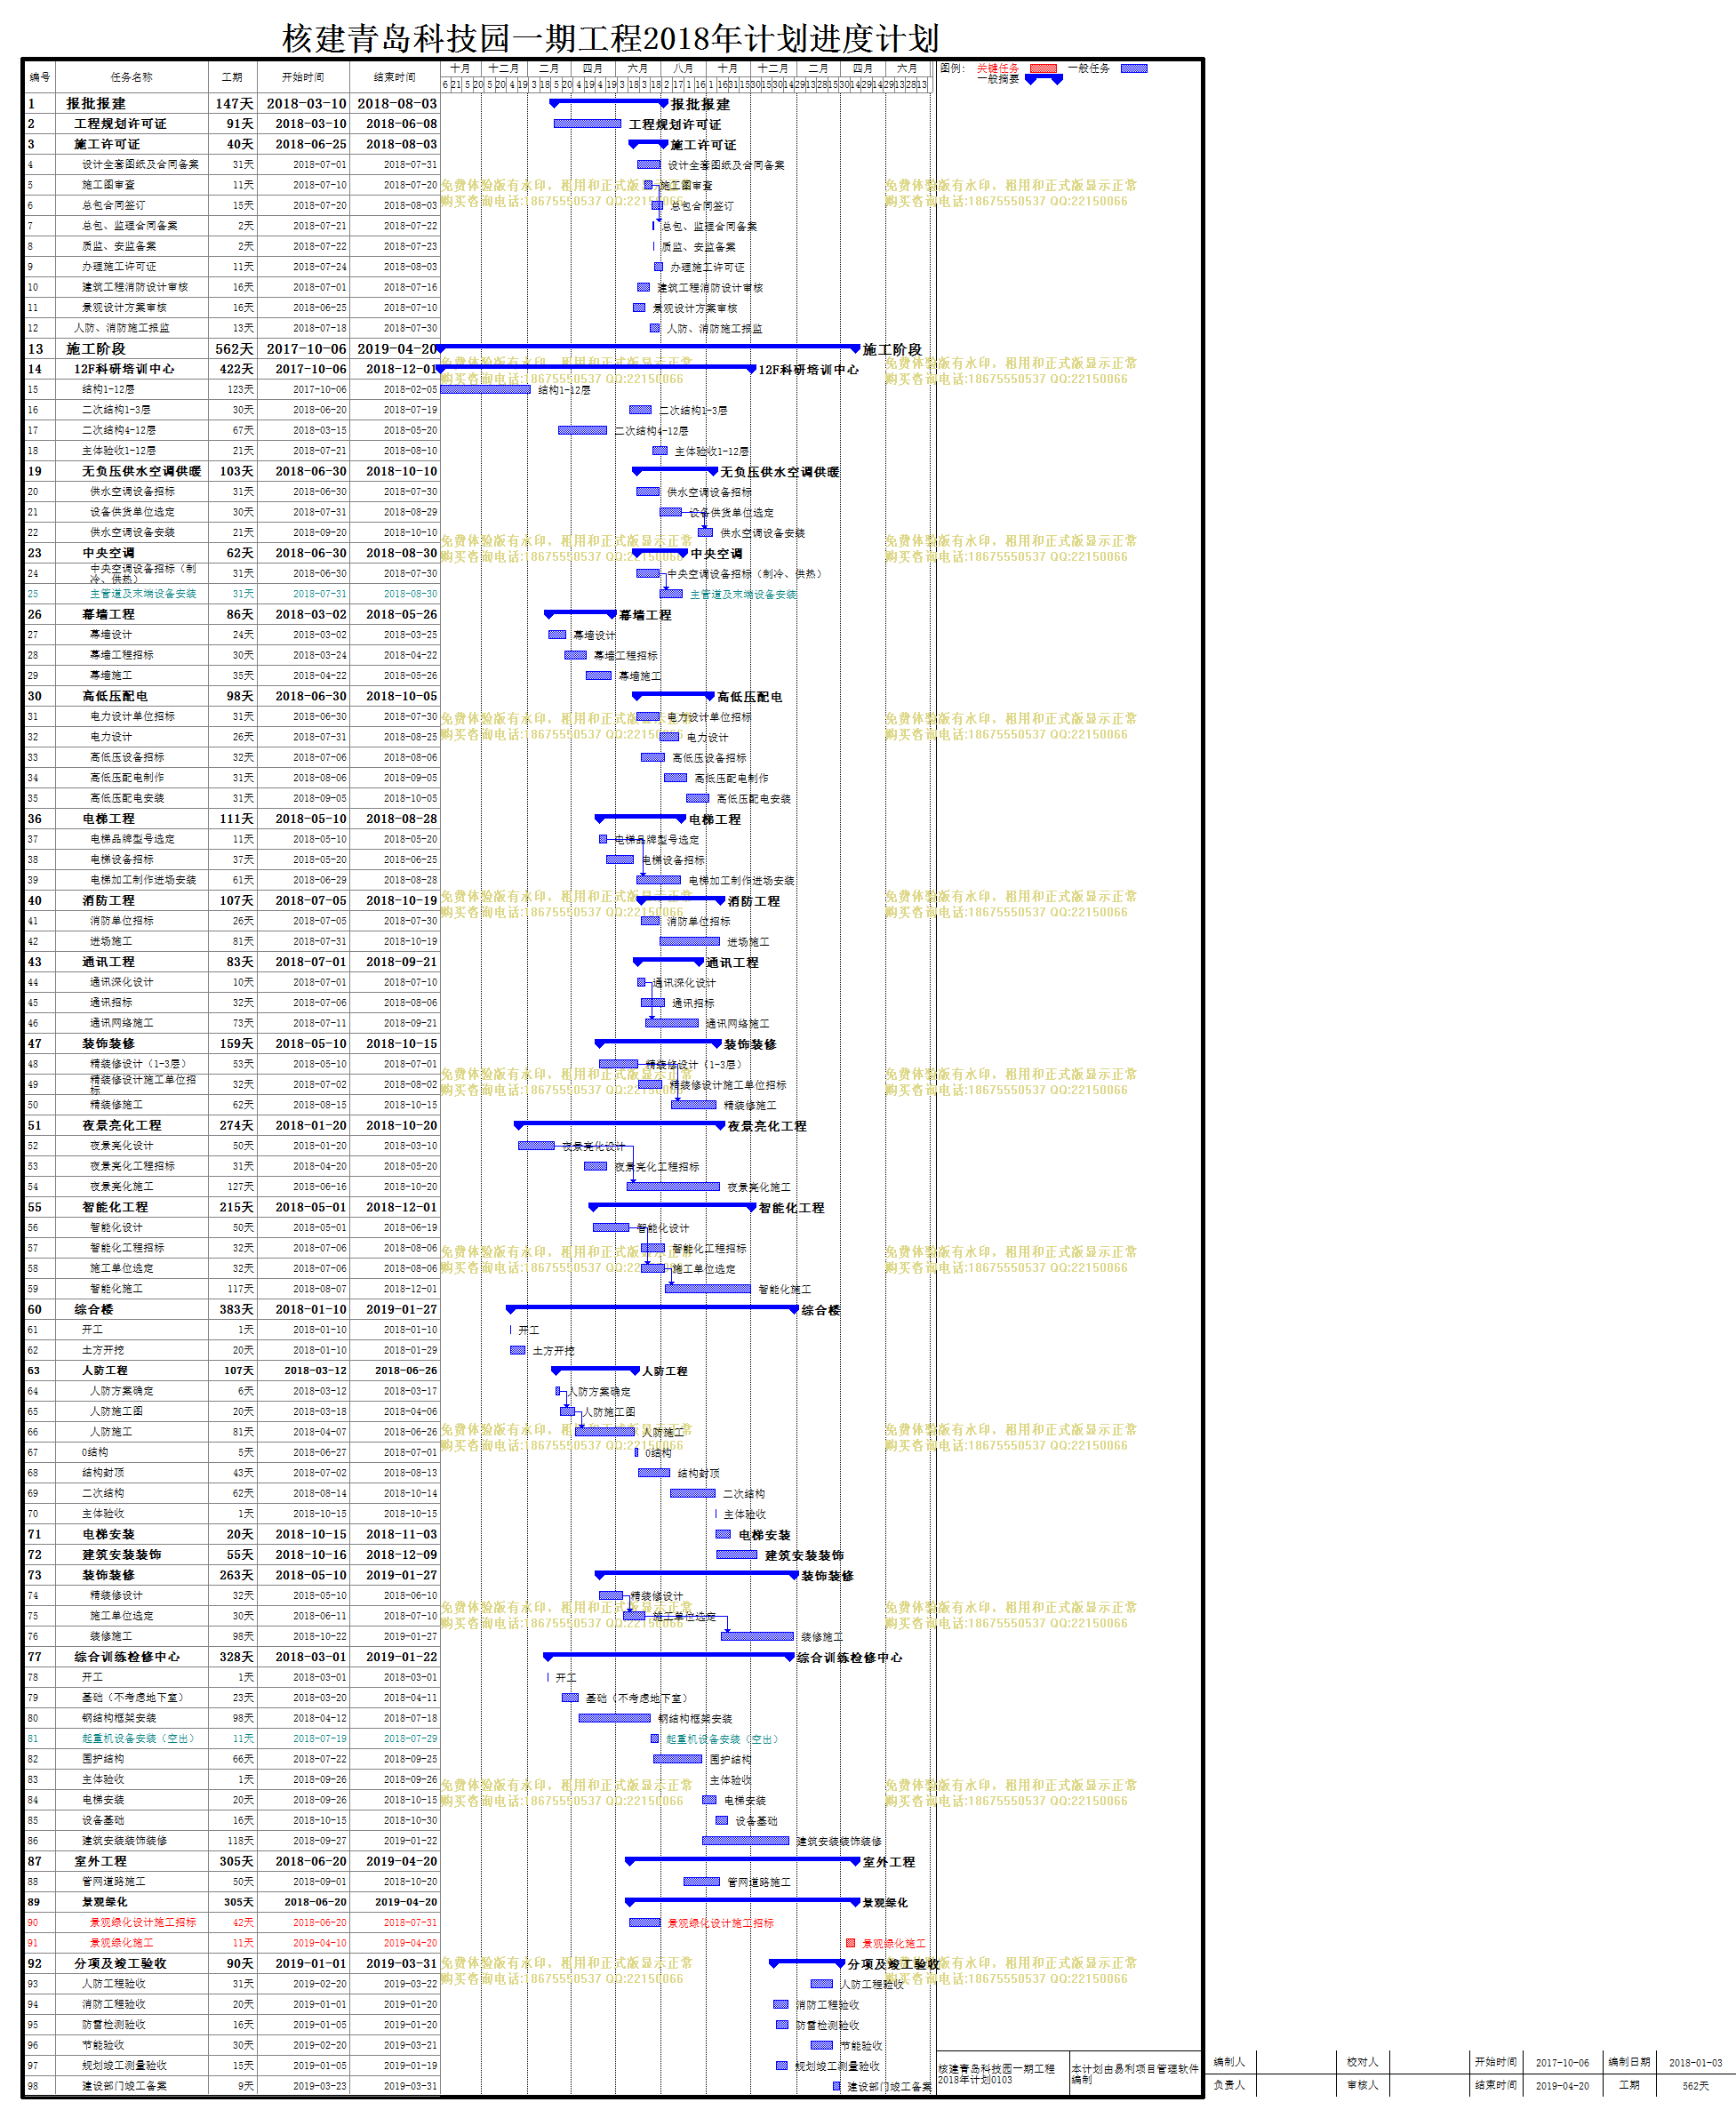Select task name 建设部门竣工备案 in row 98

point(125,2086)
